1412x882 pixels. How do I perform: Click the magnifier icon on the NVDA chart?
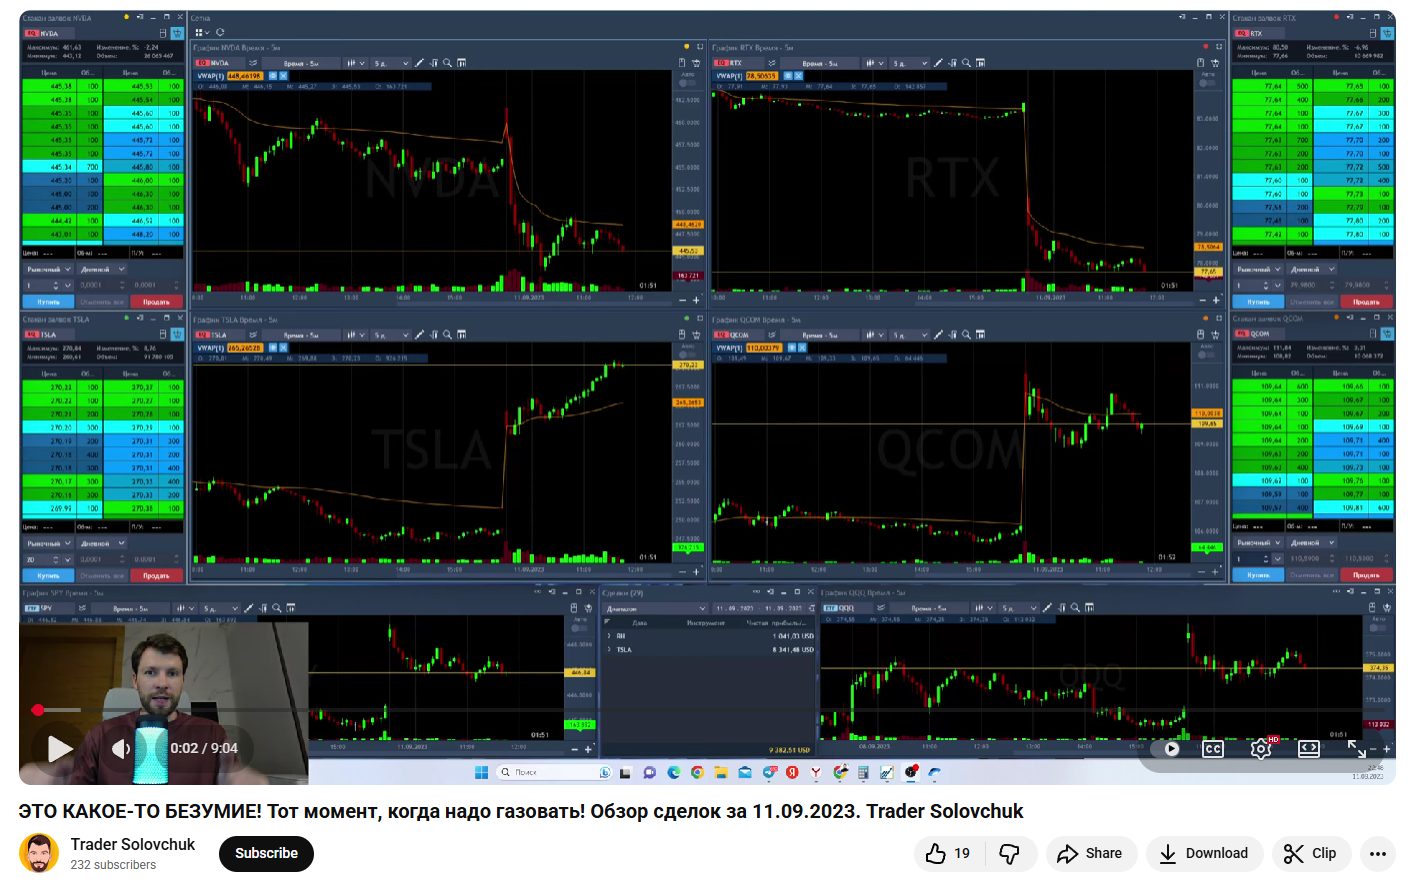(x=447, y=63)
